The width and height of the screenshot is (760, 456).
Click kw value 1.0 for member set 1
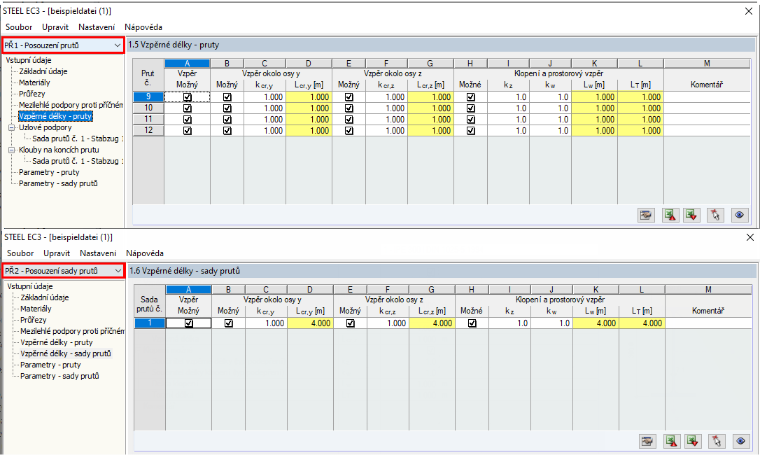pyautogui.click(x=551, y=323)
